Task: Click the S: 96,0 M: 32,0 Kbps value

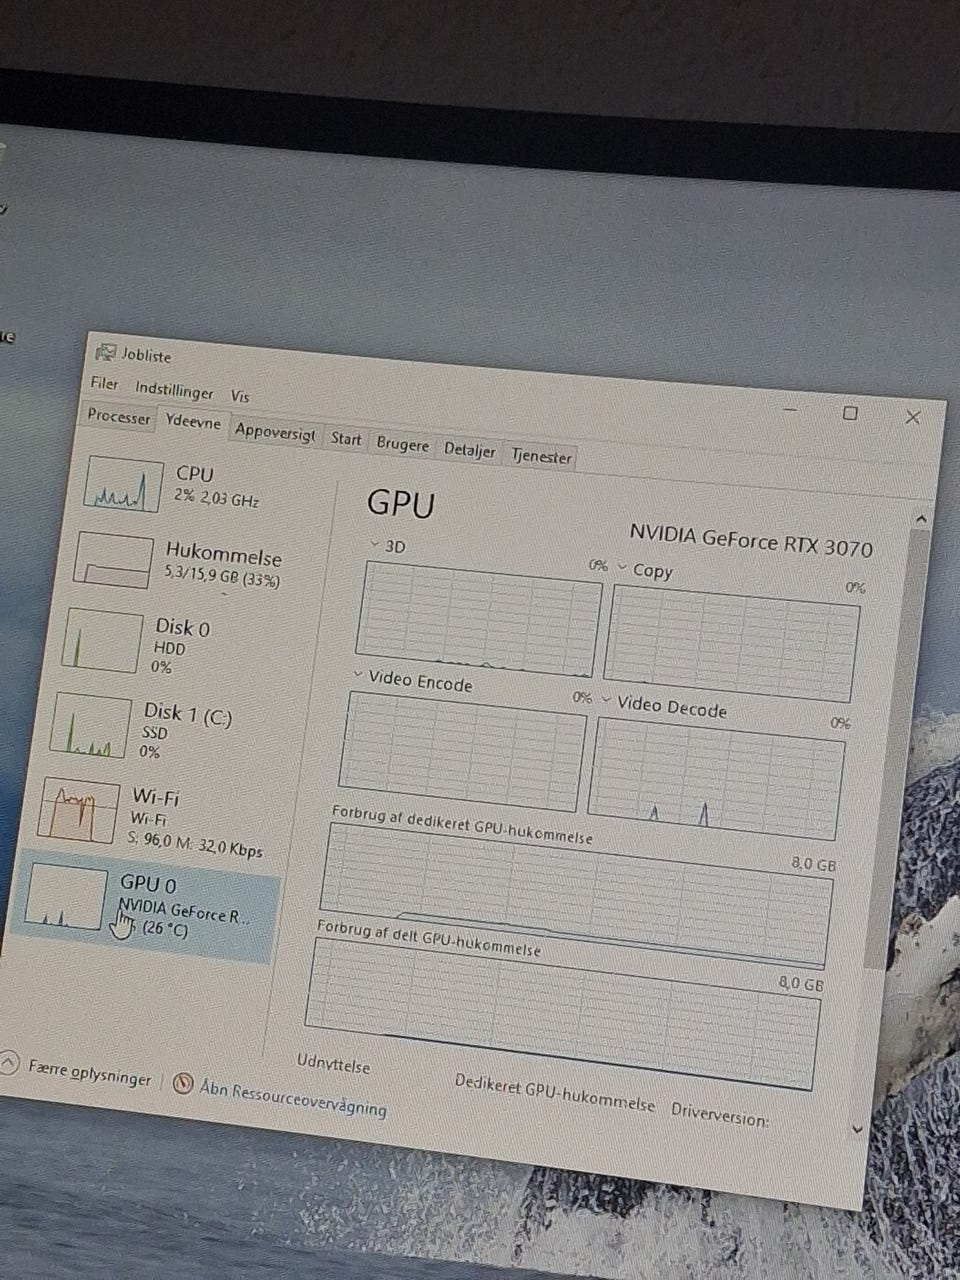Action: click(196, 845)
